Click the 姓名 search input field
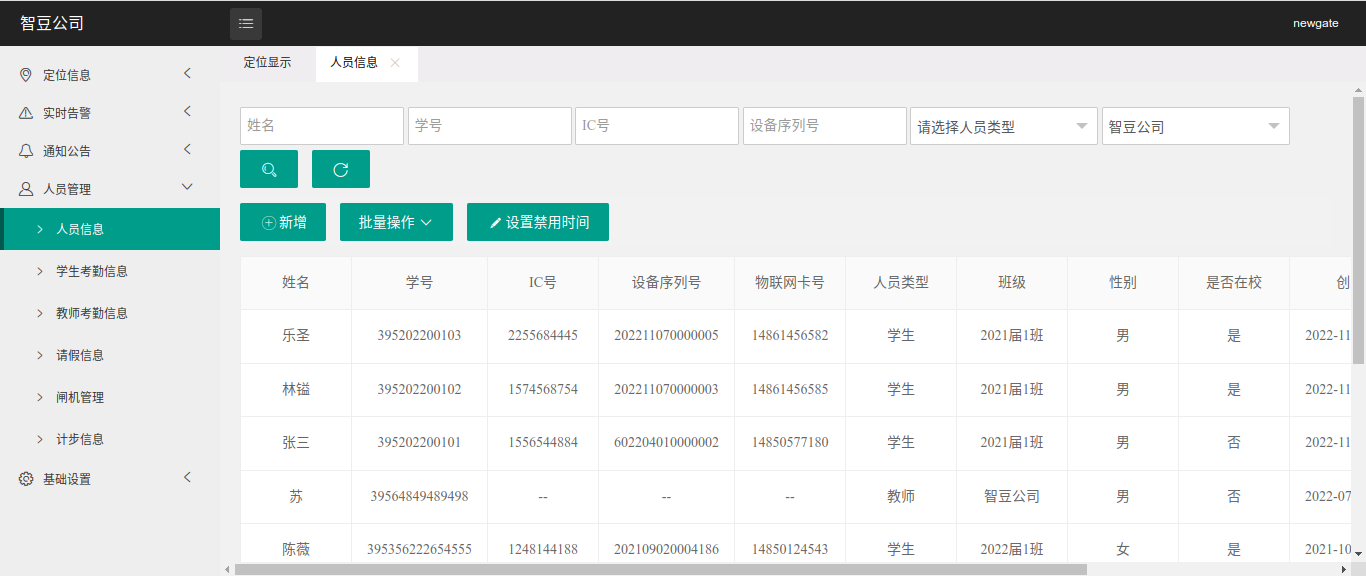The height and width of the screenshot is (576, 1366). (x=322, y=126)
